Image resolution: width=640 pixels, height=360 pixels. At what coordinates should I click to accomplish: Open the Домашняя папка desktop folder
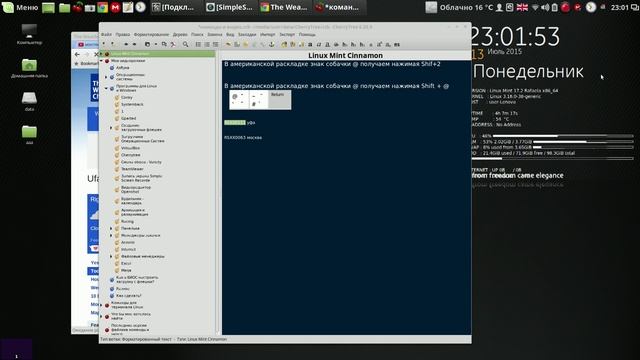(29, 68)
